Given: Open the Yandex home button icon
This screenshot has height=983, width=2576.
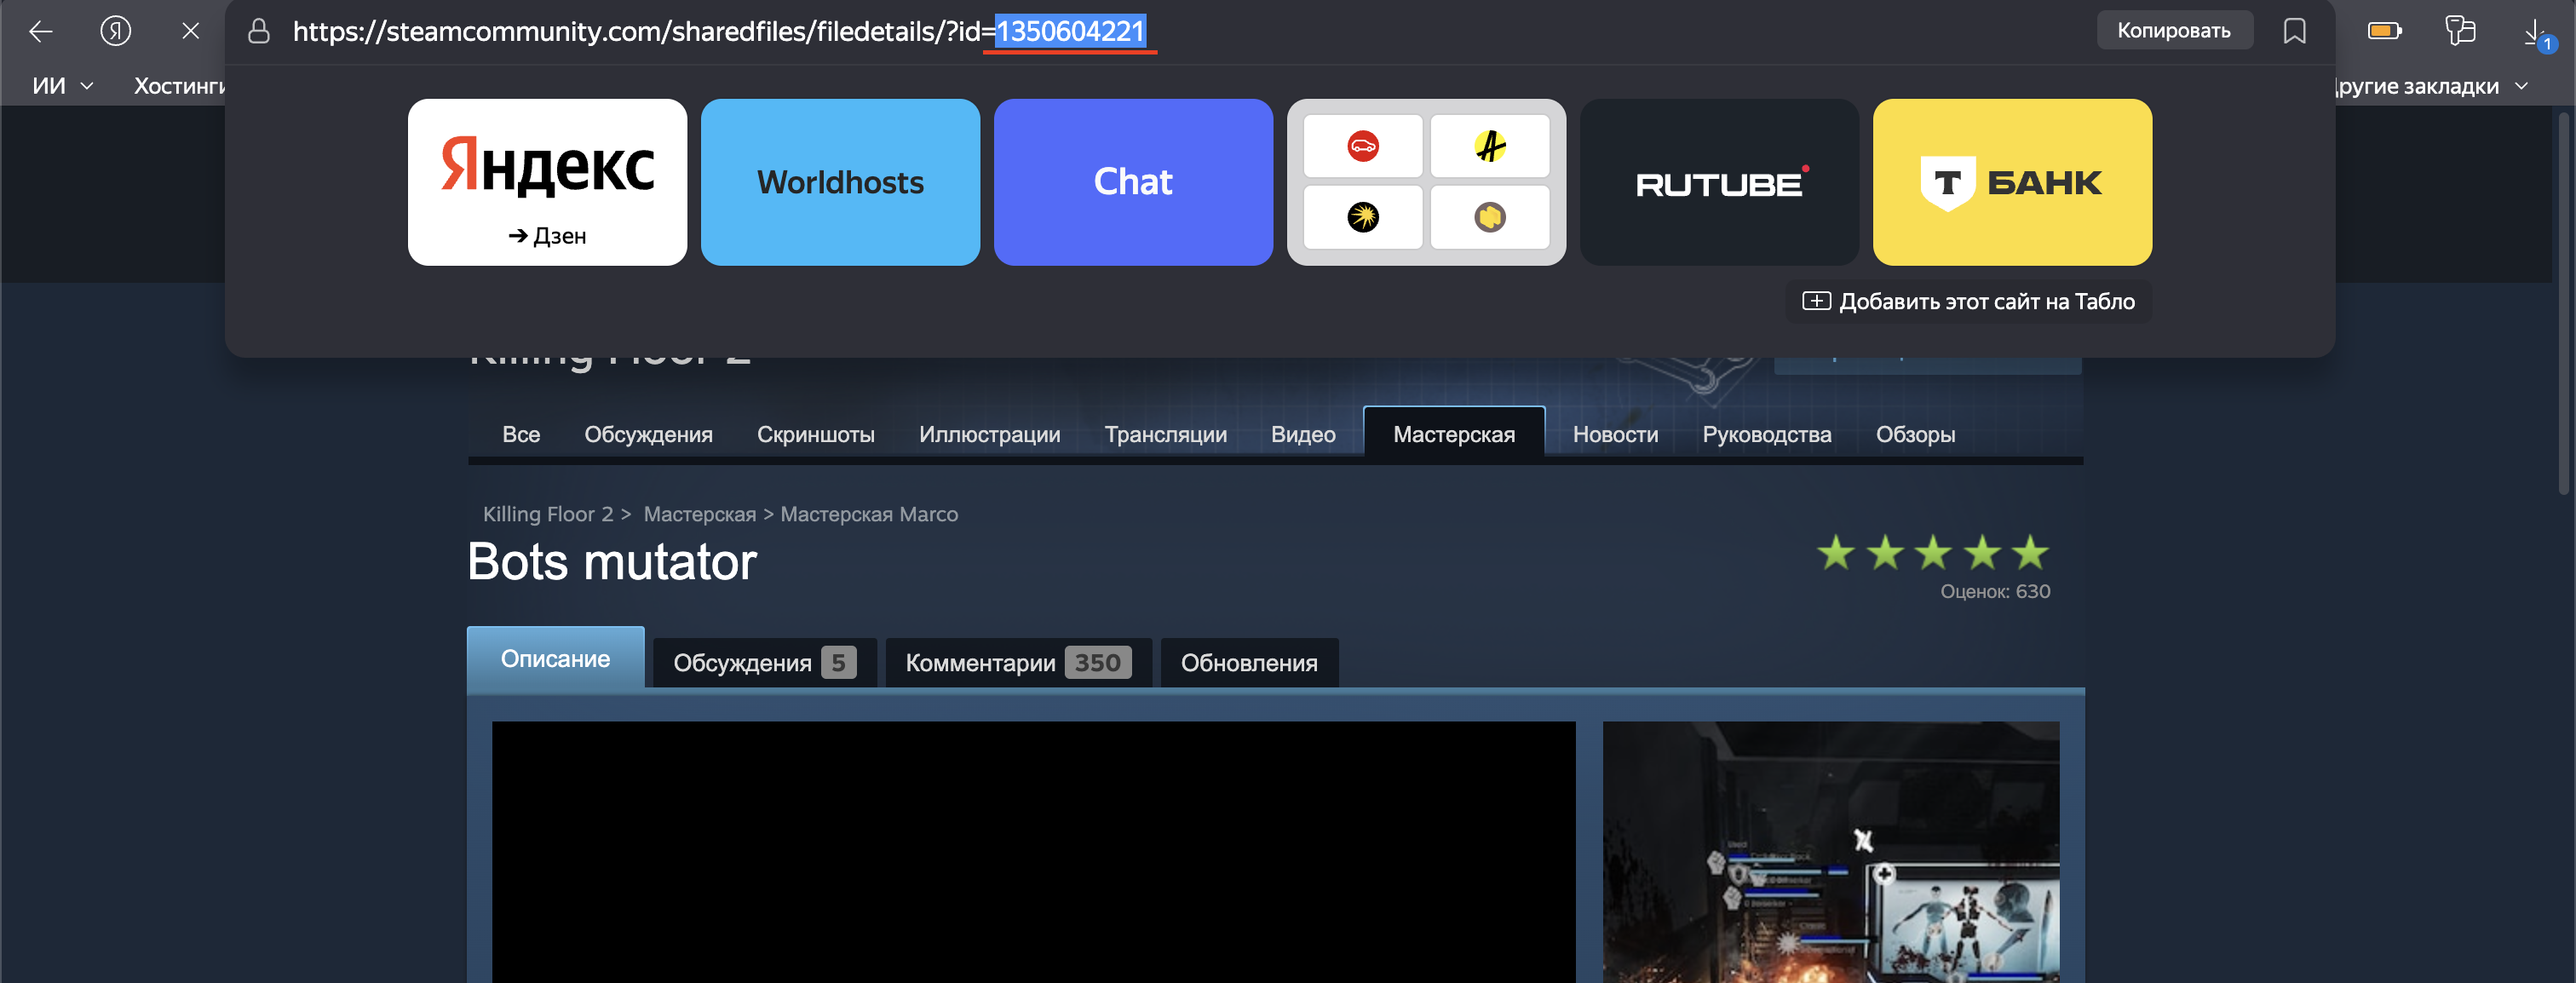Looking at the screenshot, I should (x=116, y=31).
